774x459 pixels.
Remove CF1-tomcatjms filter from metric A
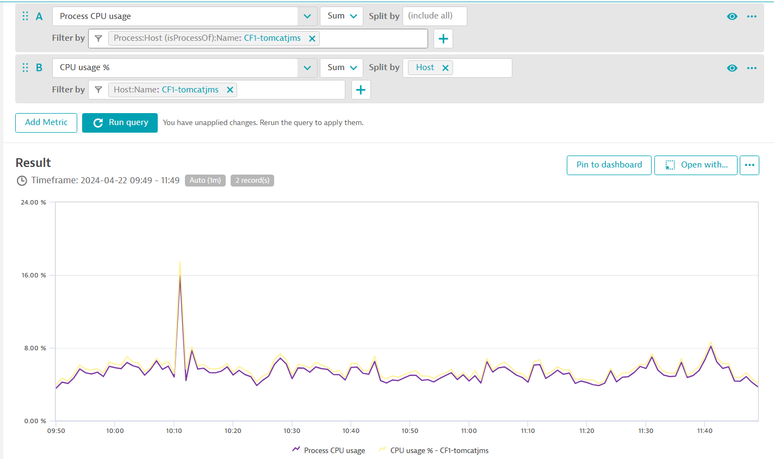pos(312,38)
